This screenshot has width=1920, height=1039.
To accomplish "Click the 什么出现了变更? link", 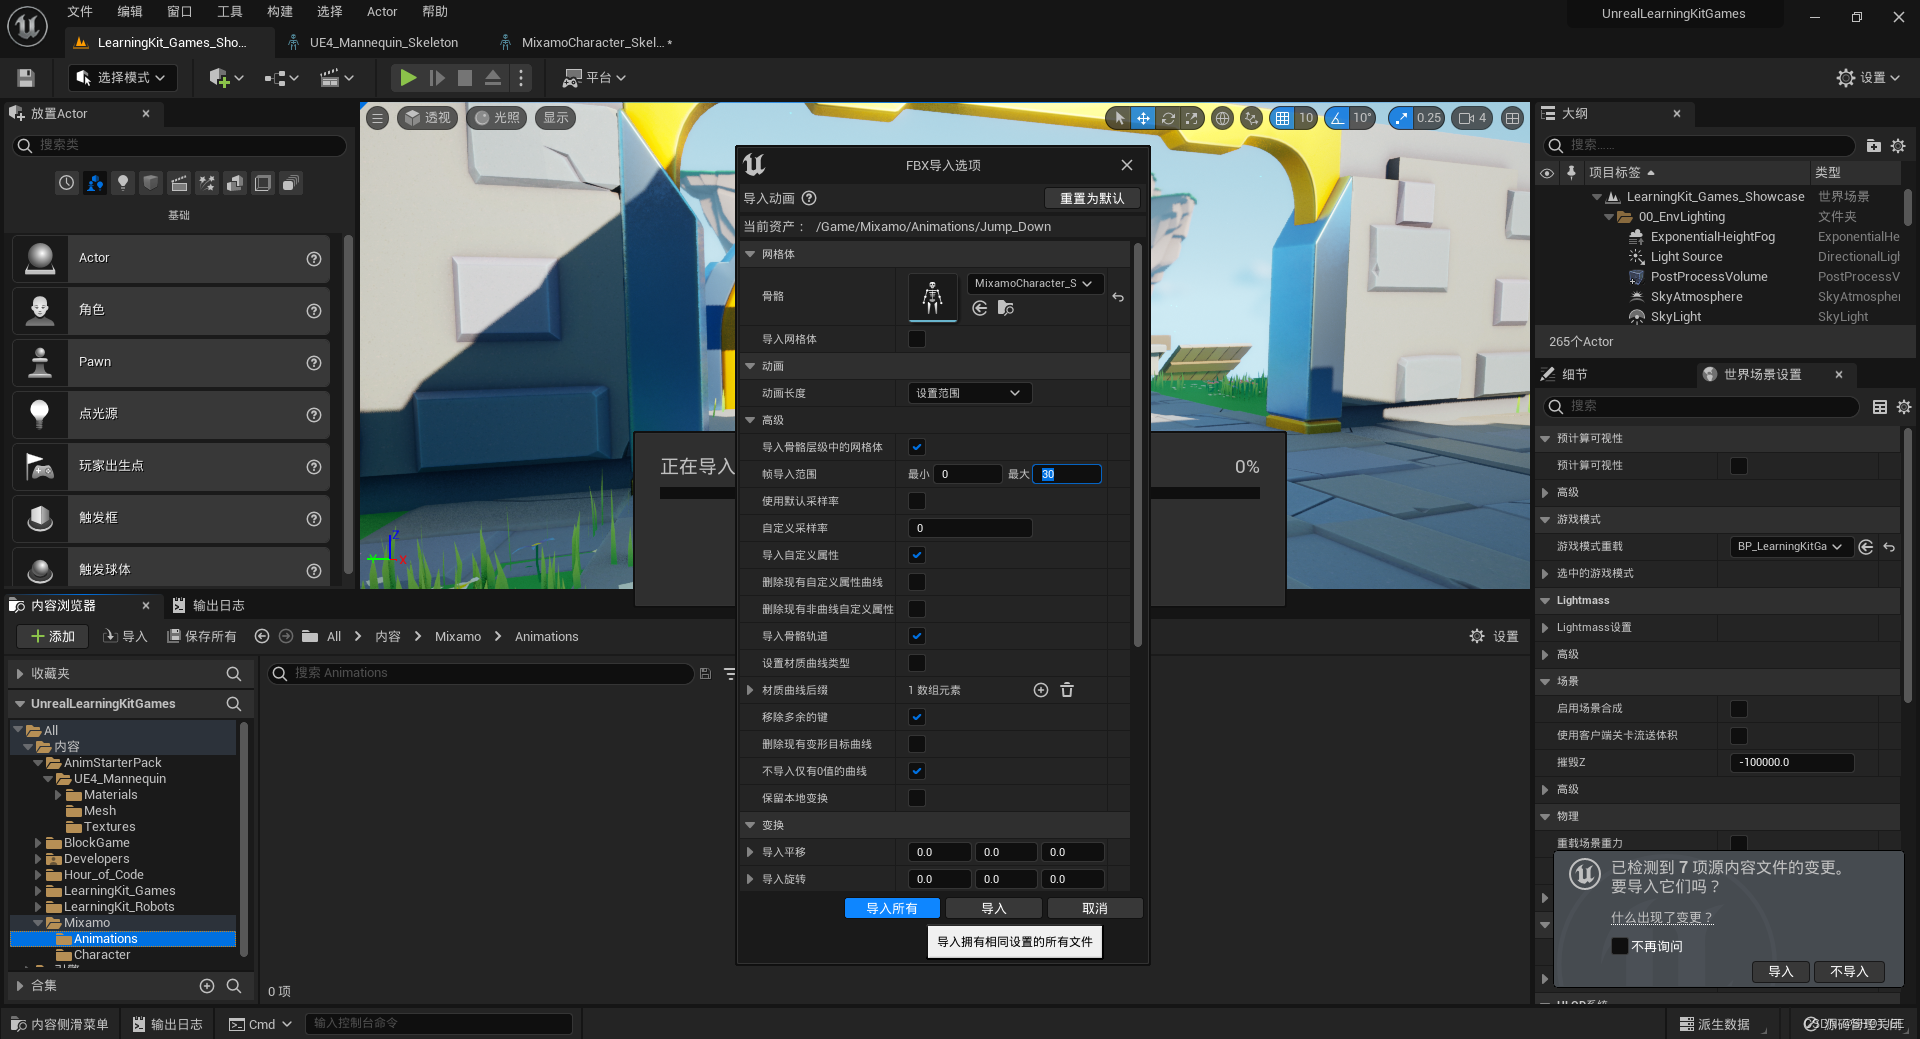I will (1662, 918).
